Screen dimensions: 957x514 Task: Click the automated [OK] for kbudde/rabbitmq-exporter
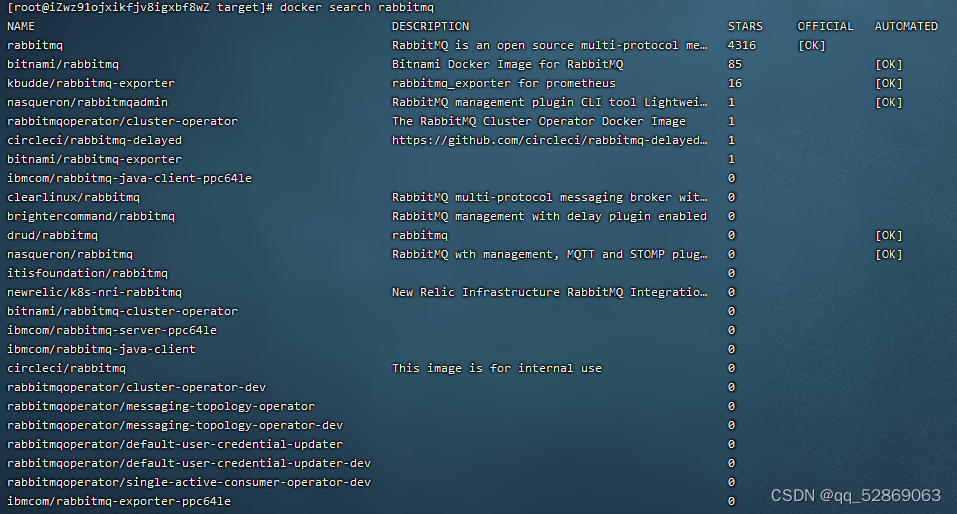(889, 83)
